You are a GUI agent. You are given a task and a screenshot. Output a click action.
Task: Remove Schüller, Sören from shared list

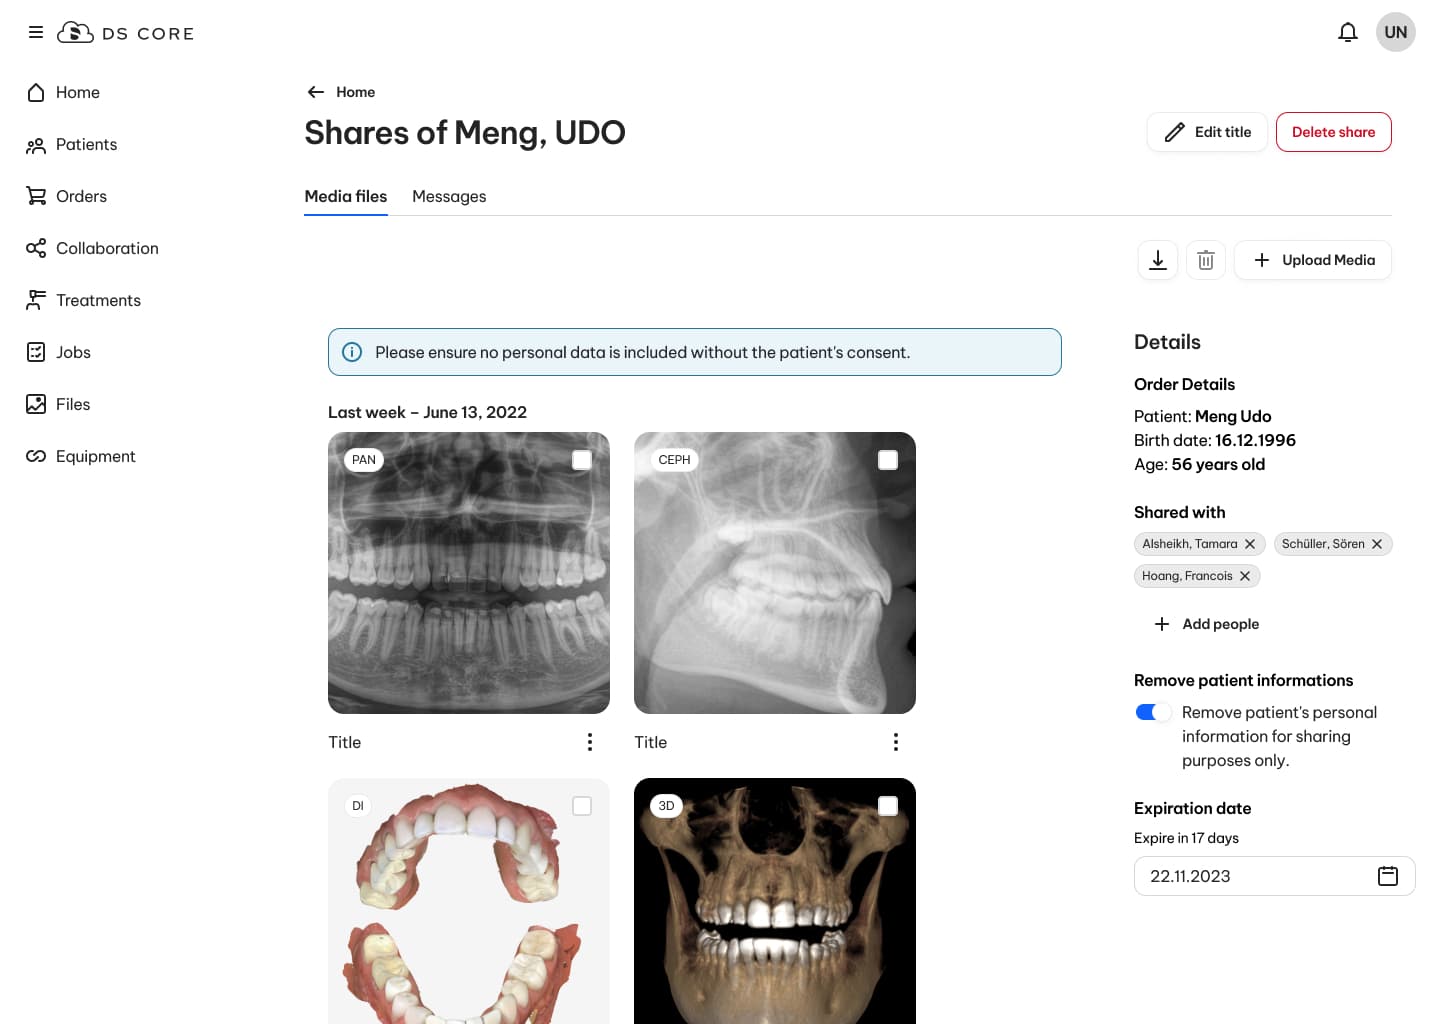[x=1377, y=544]
